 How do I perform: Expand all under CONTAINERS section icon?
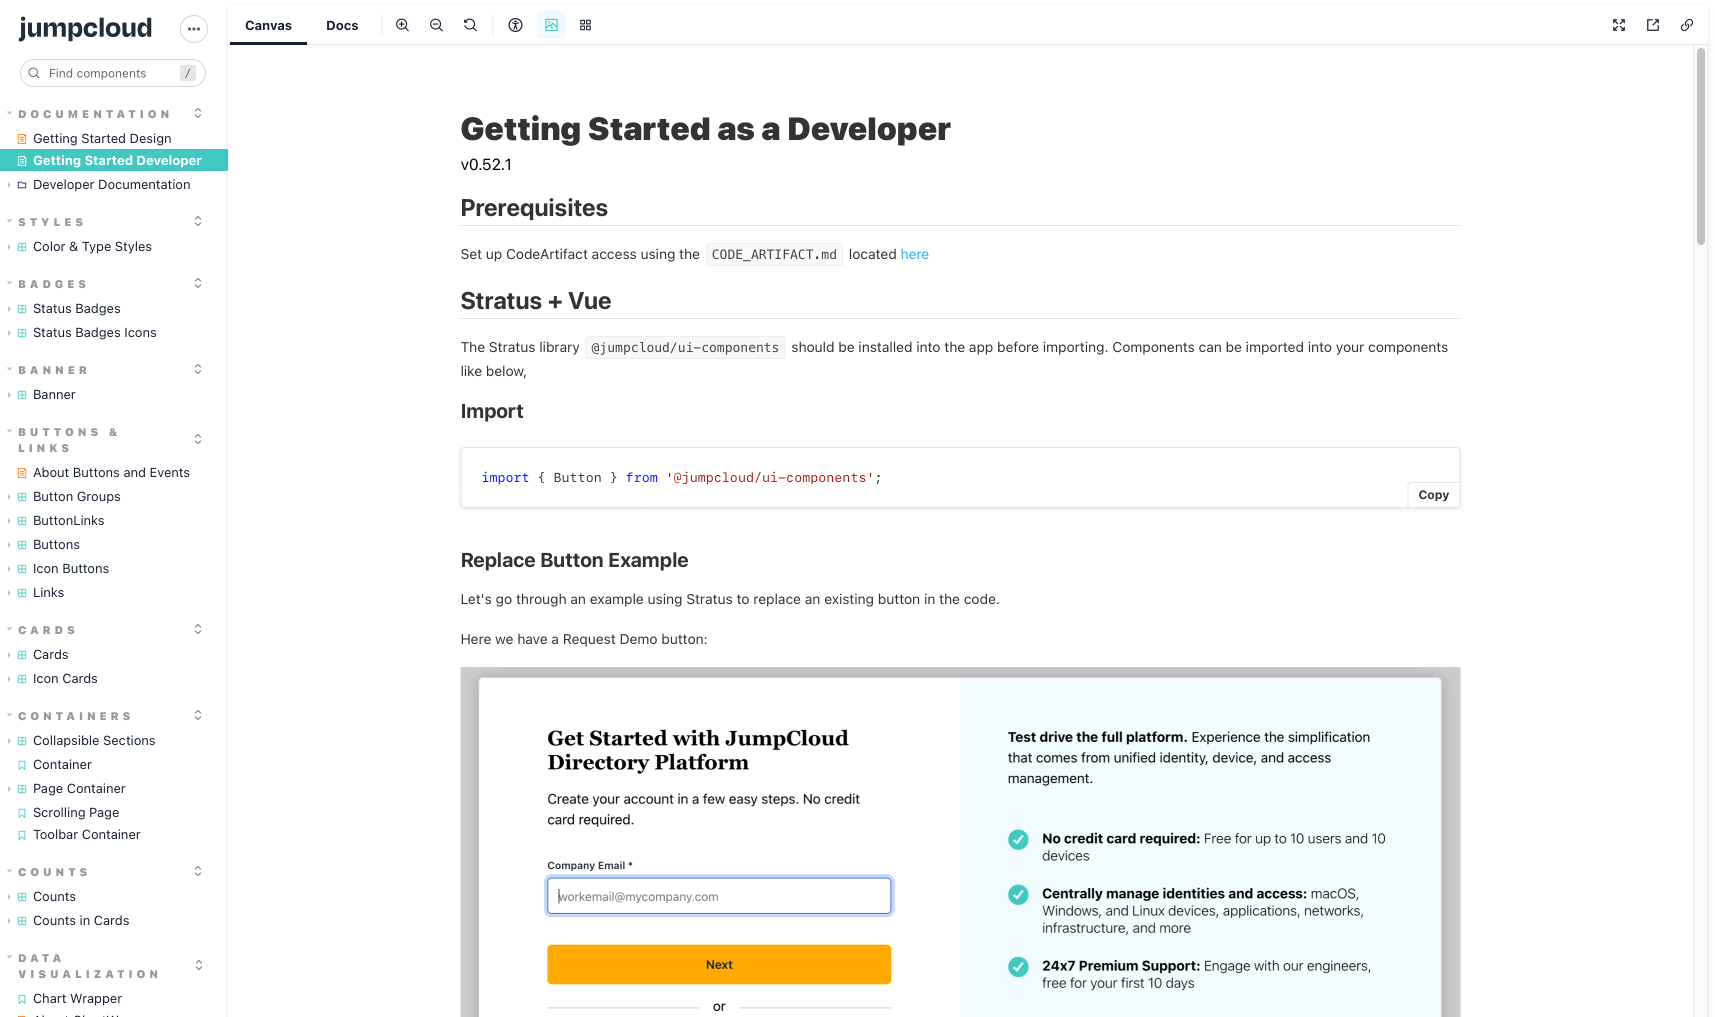(198, 715)
